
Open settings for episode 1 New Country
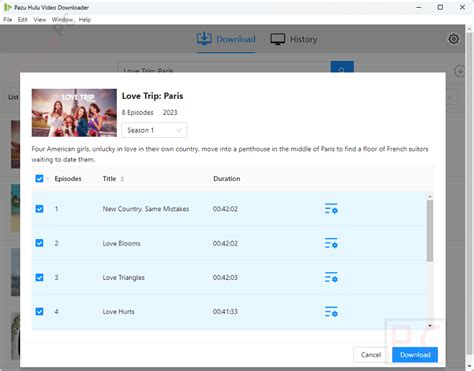(x=331, y=209)
